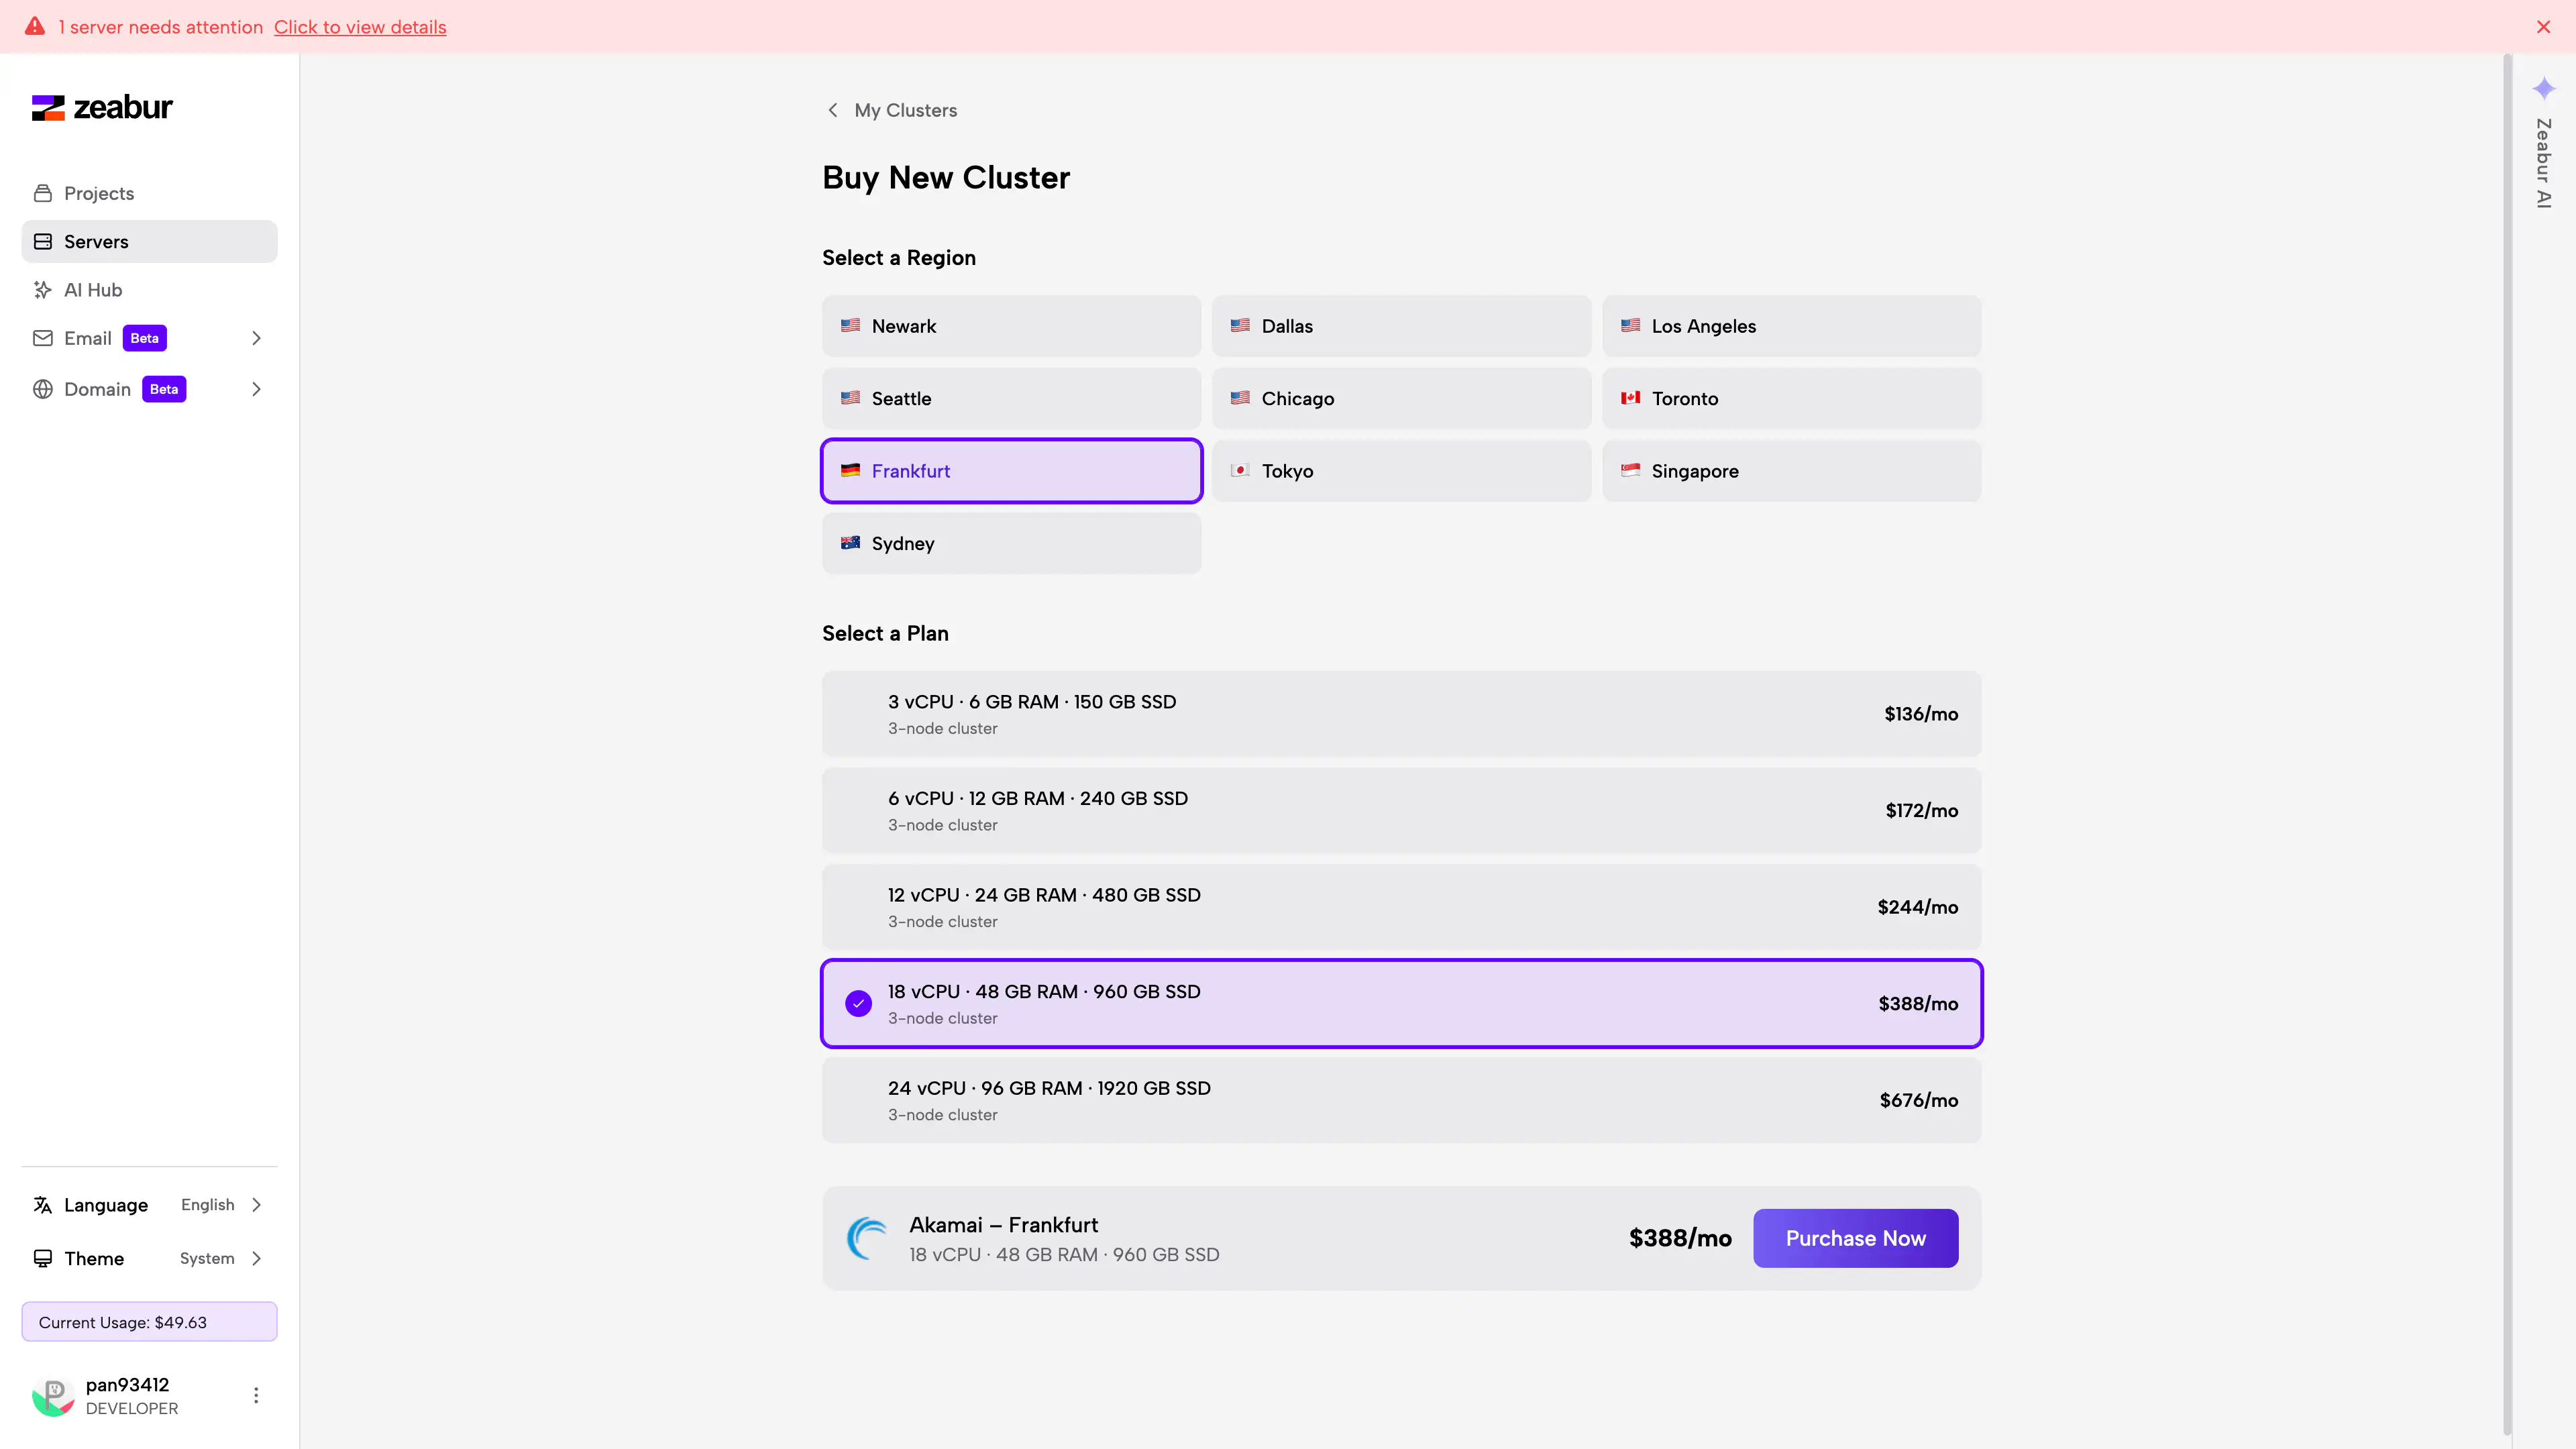Click the Domain globe icon
Viewport: 2576px width, 1449px height.
tap(42, 388)
